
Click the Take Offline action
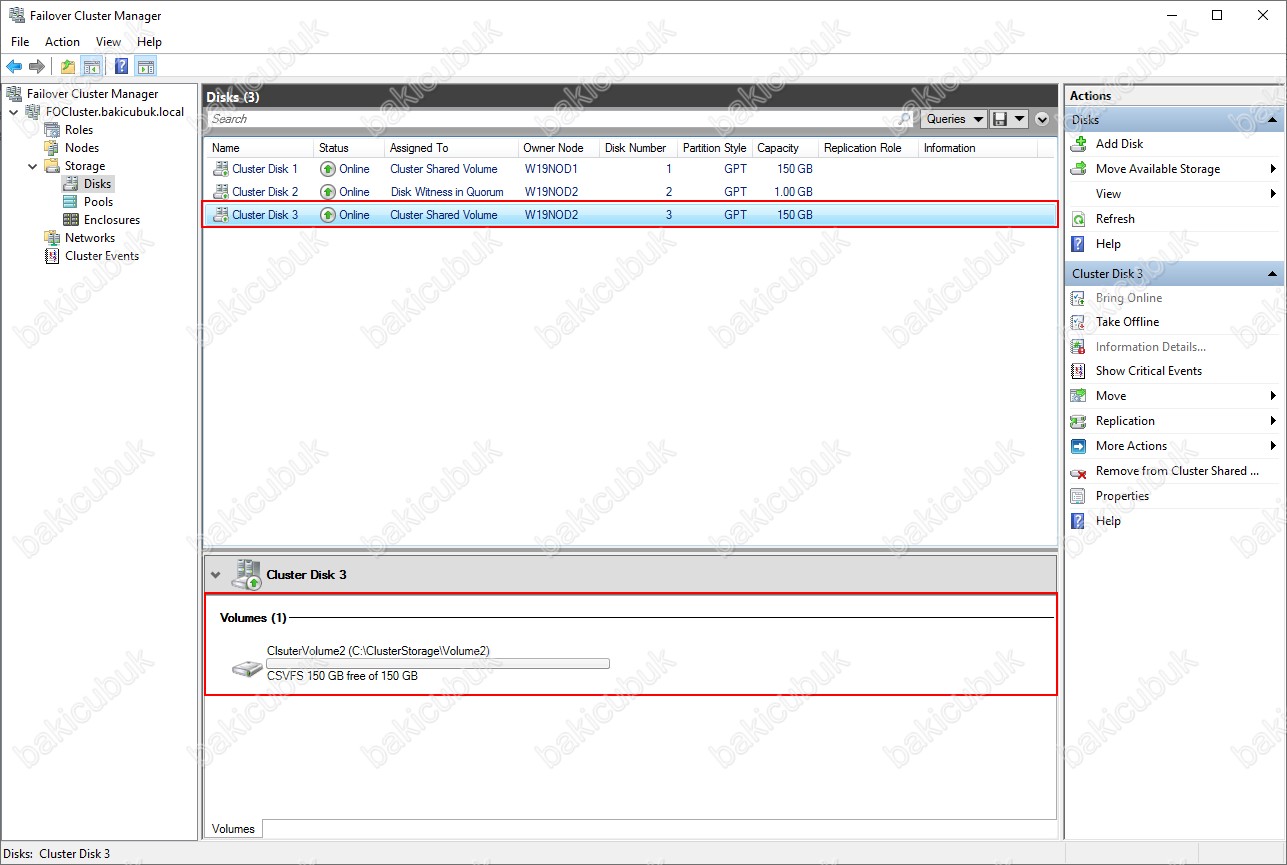[1127, 322]
